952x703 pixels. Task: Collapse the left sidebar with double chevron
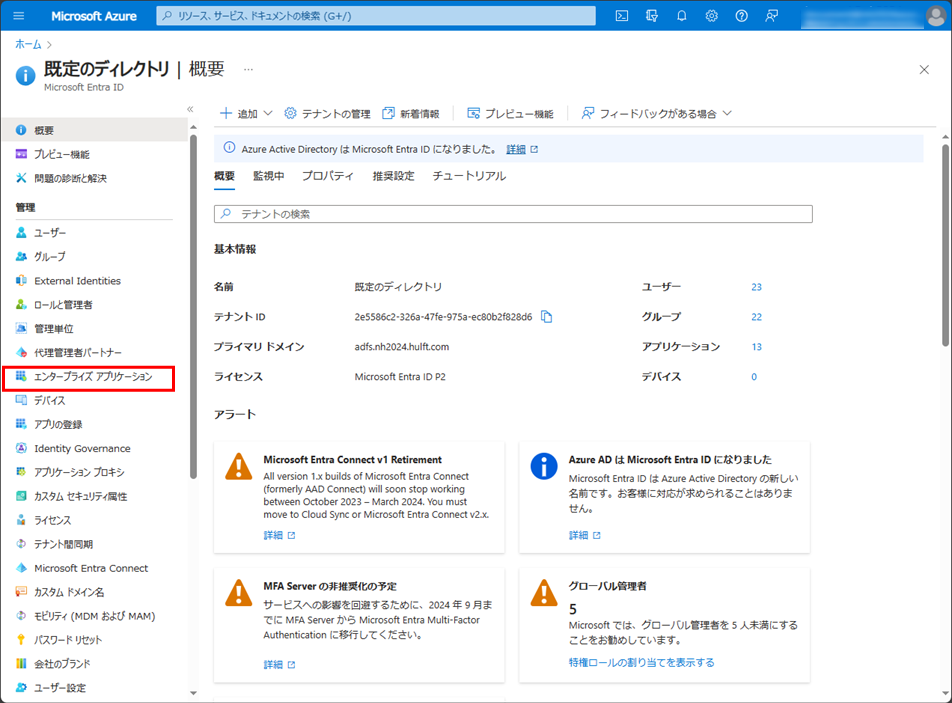click(x=190, y=109)
